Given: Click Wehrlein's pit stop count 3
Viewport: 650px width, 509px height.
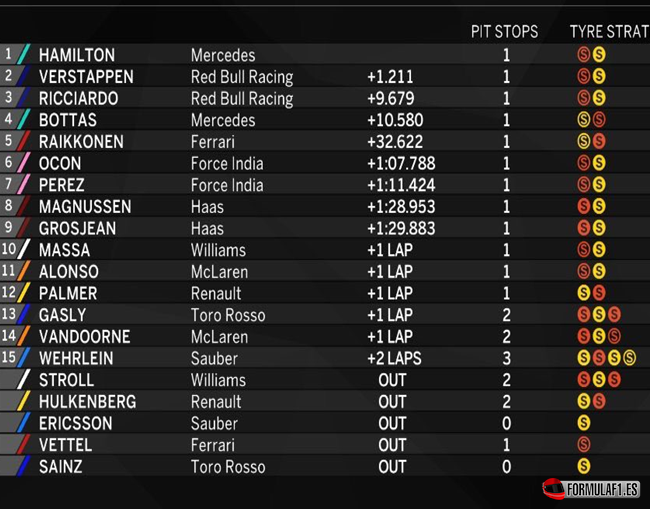Looking at the screenshot, I should [x=507, y=358].
